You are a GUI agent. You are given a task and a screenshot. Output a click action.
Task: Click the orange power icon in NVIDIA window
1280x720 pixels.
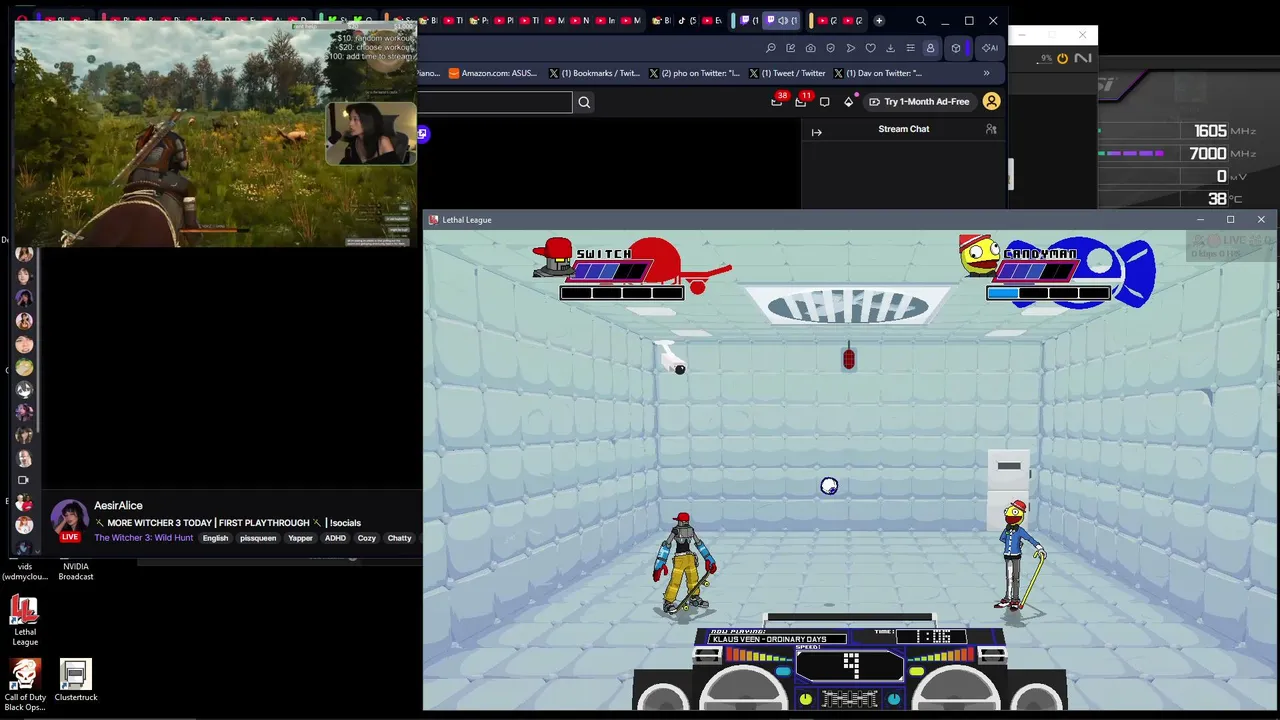click(x=1062, y=59)
